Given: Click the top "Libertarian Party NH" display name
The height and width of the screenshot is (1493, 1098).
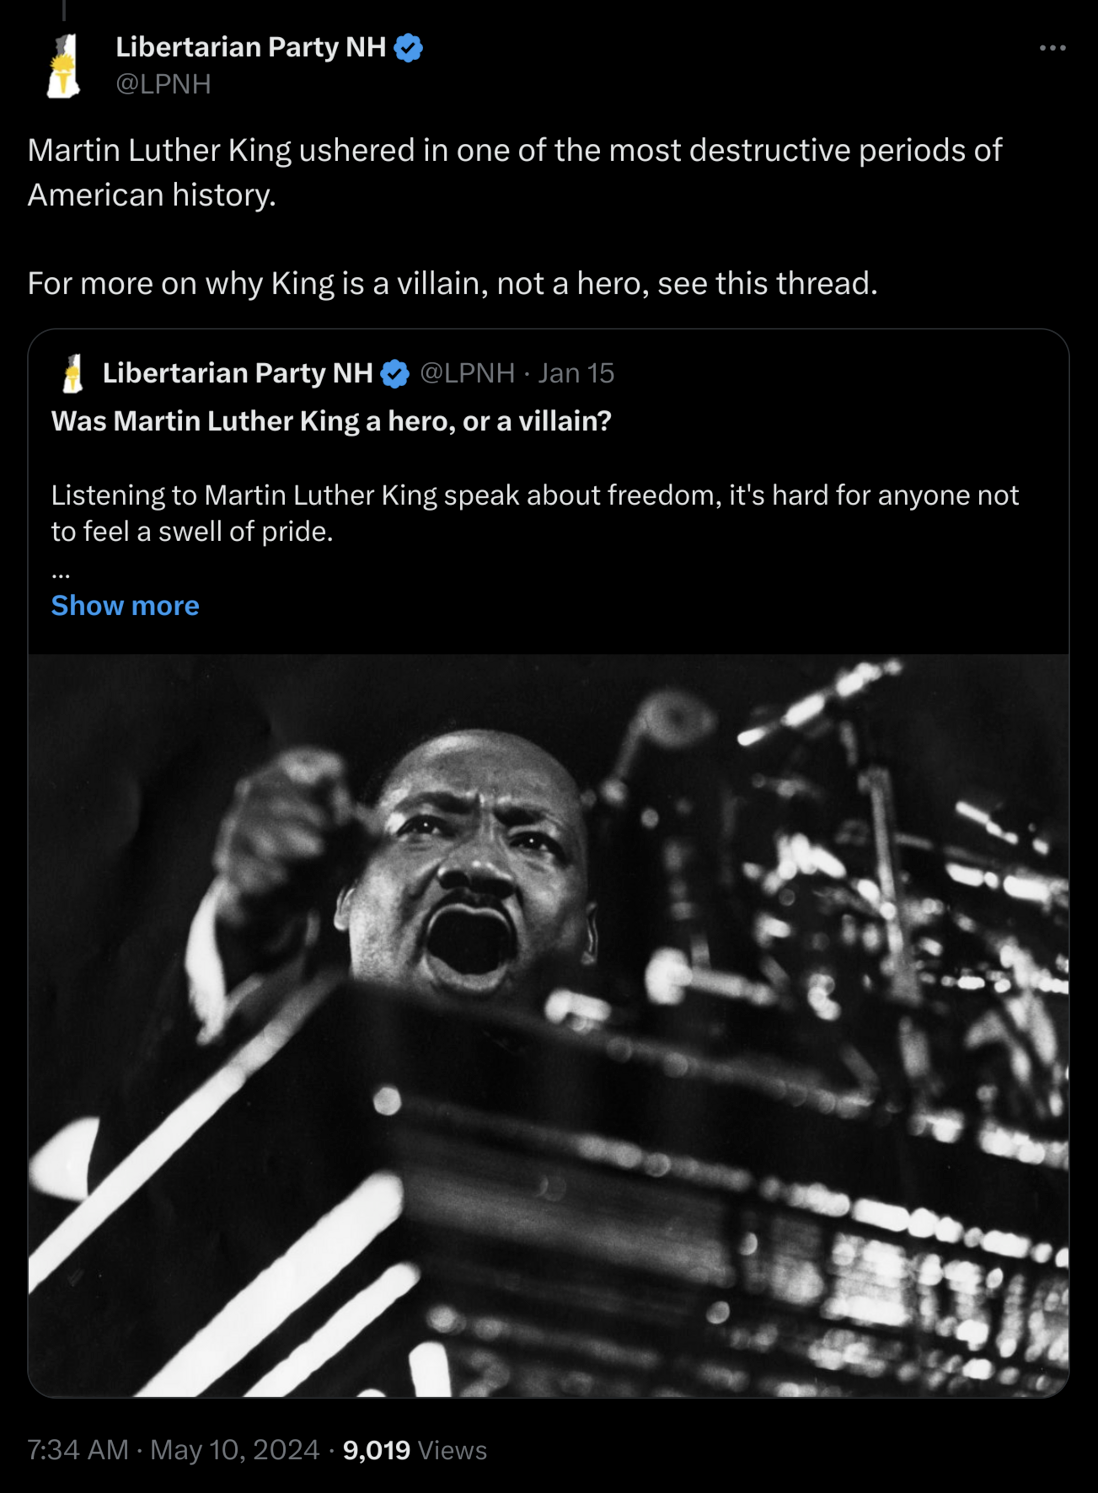Looking at the screenshot, I should tap(250, 47).
